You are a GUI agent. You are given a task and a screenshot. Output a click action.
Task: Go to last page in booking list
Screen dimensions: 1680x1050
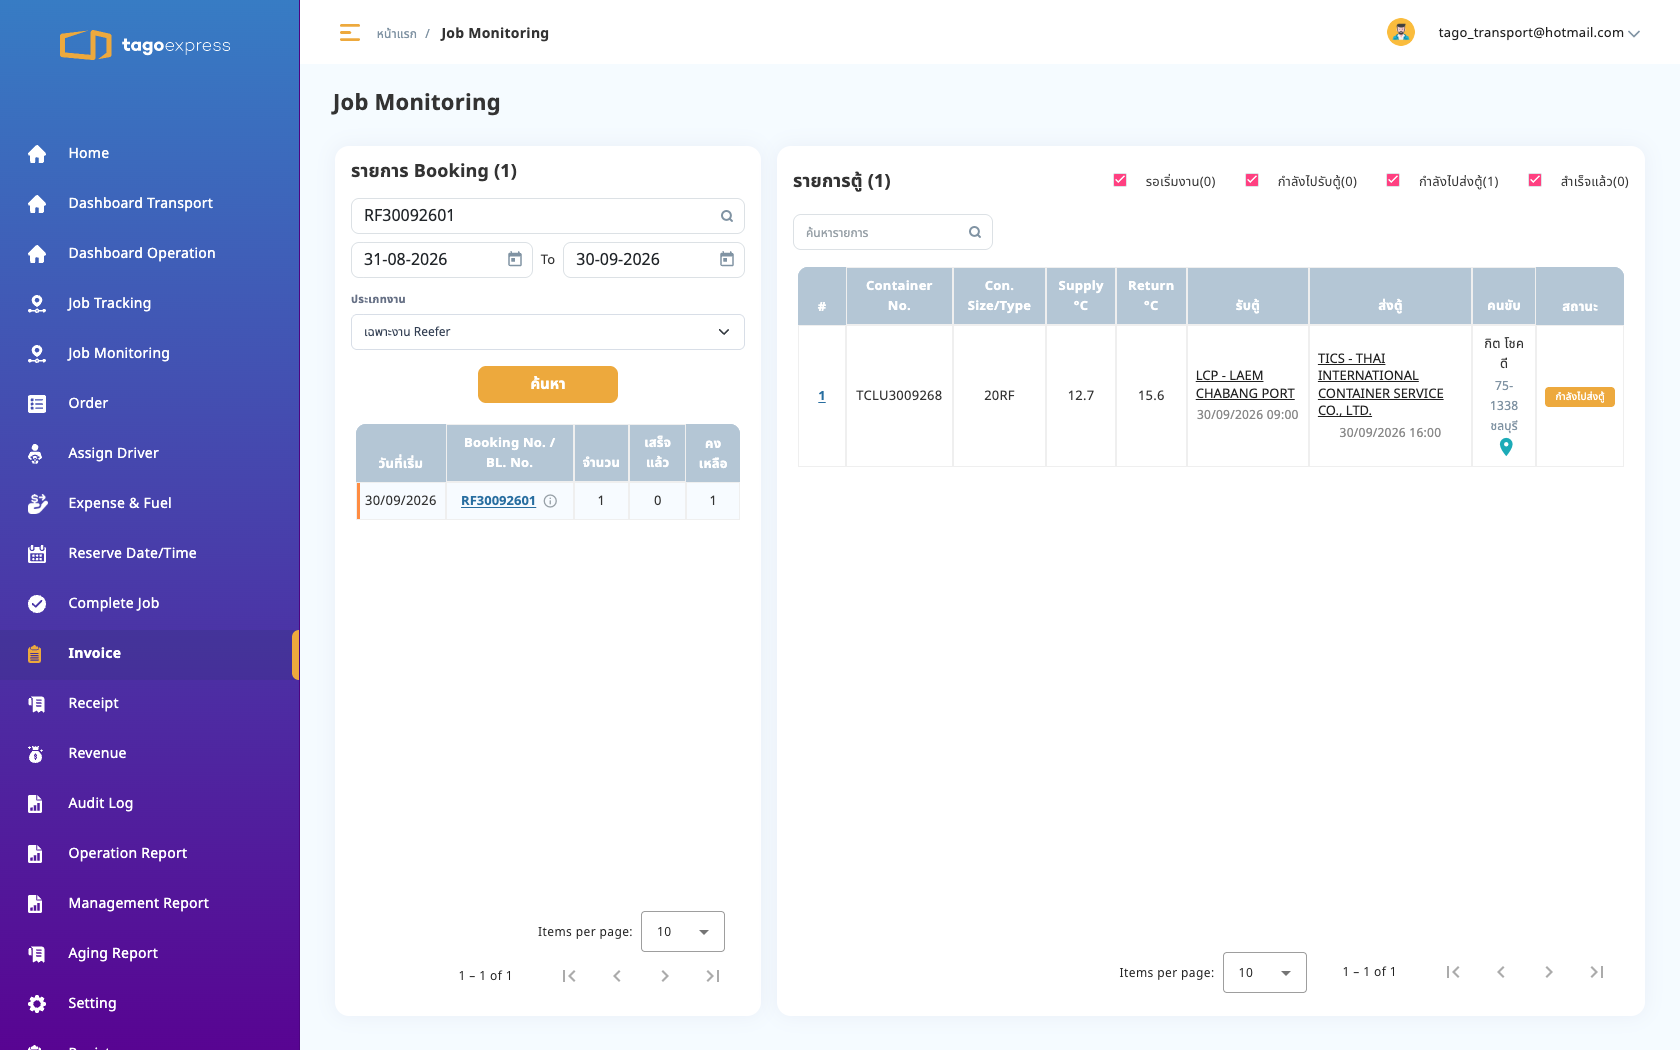click(x=713, y=976)
